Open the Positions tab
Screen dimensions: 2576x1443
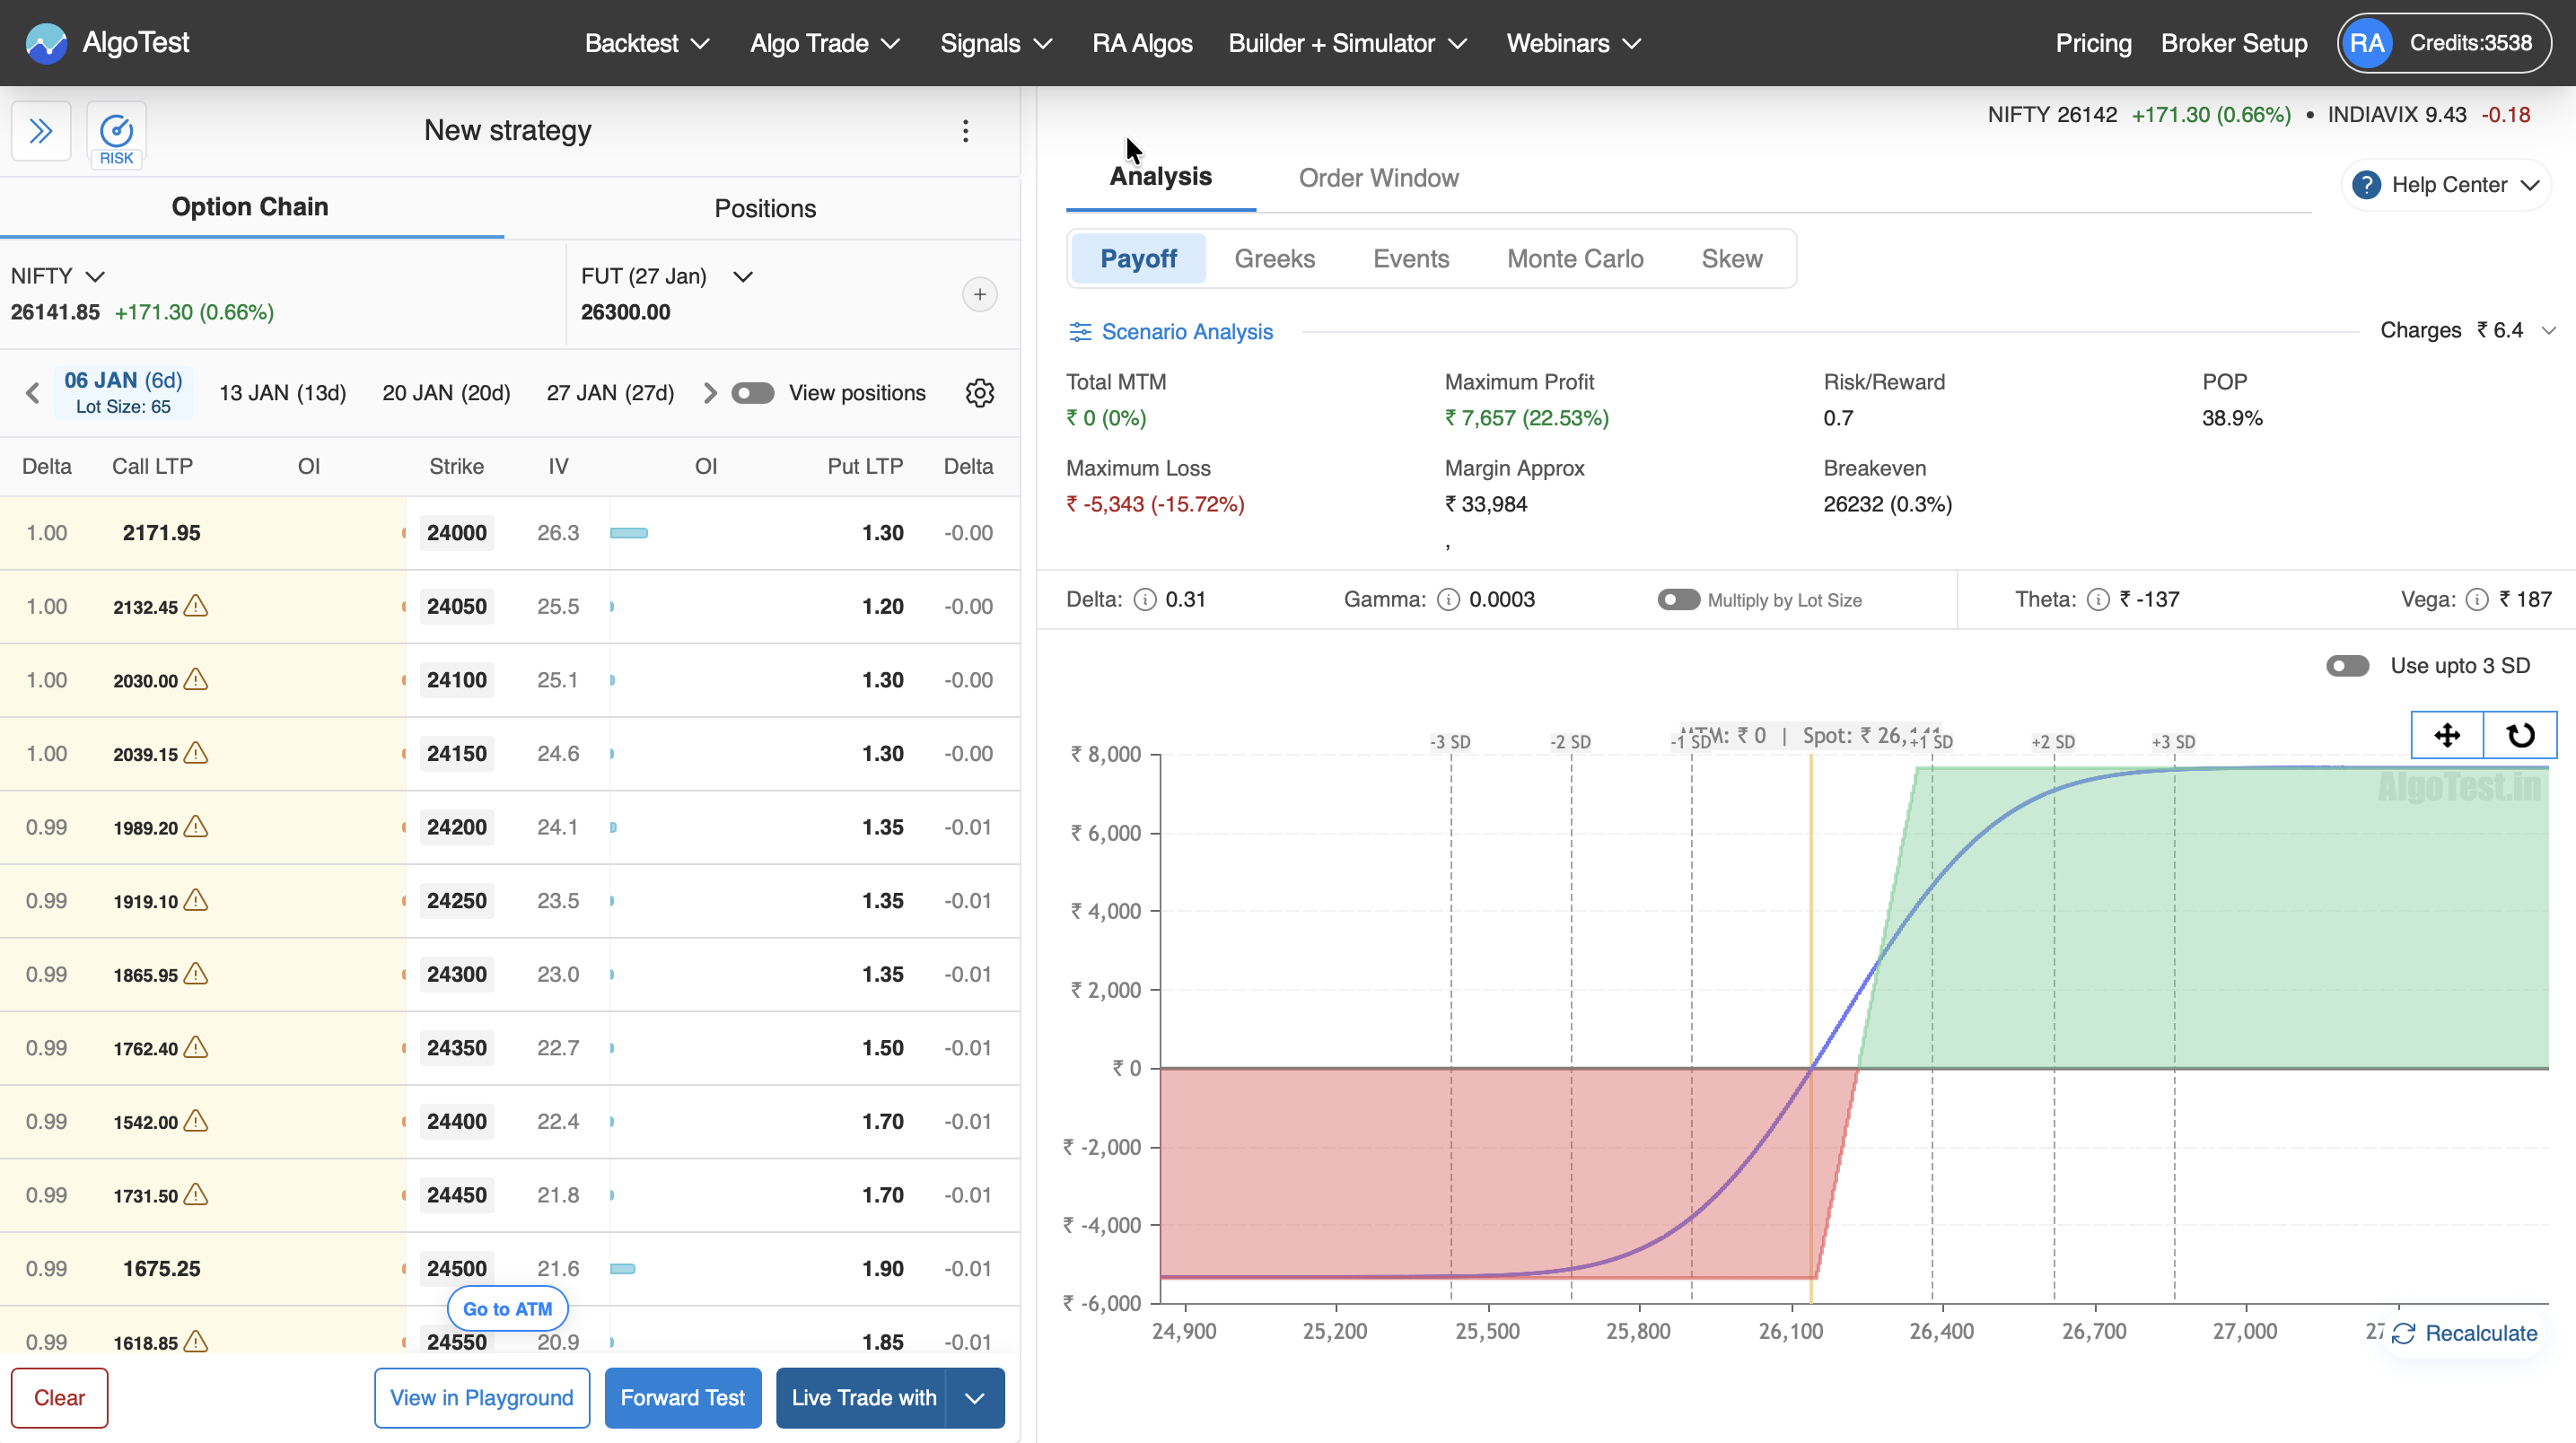click(x=764, y=208)
